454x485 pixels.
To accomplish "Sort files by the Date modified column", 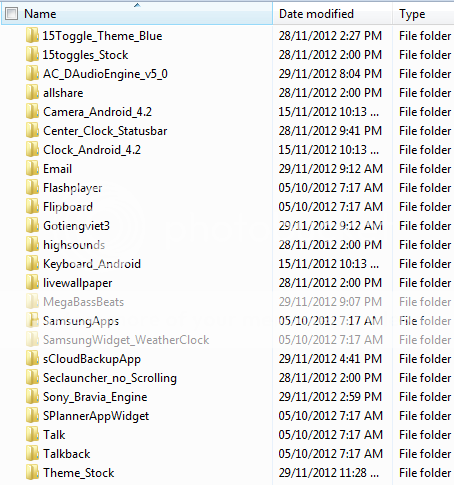I will click(x=316, y=14).
